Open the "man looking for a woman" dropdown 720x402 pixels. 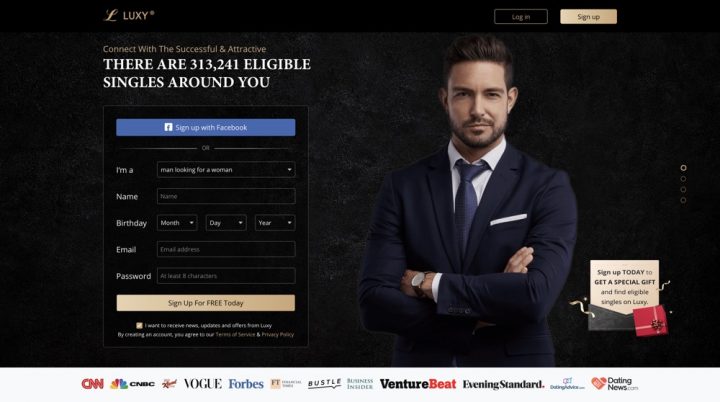[226, 170]
